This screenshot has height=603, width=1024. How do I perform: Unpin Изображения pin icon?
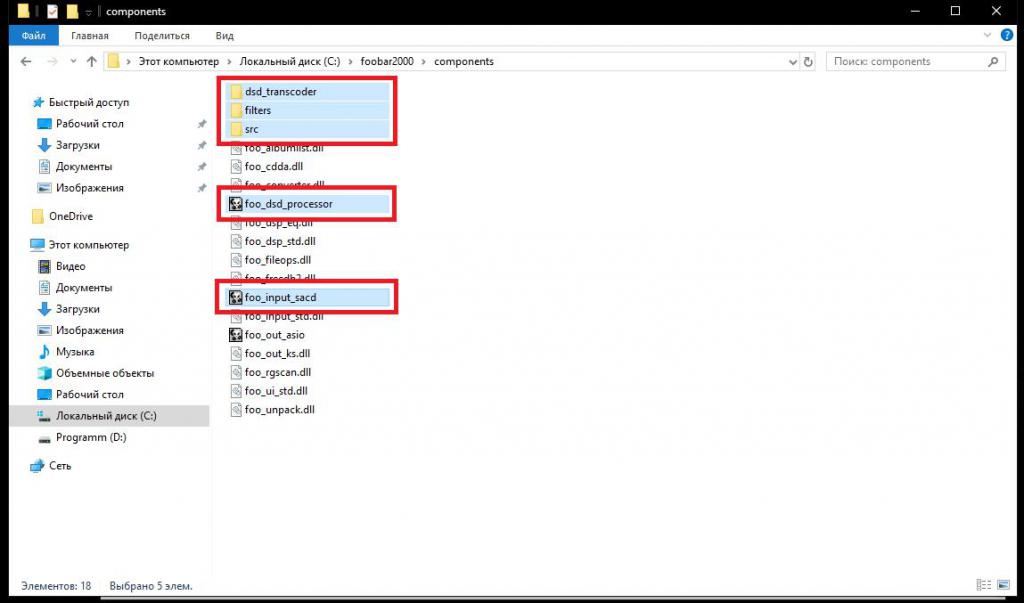(x=202, y=188)
